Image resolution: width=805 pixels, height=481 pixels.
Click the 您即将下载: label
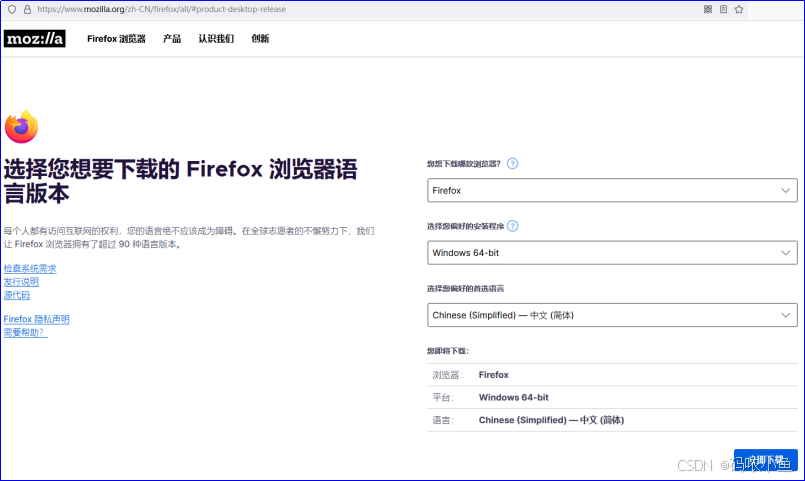pyautogui.click(x=448, y=351)
